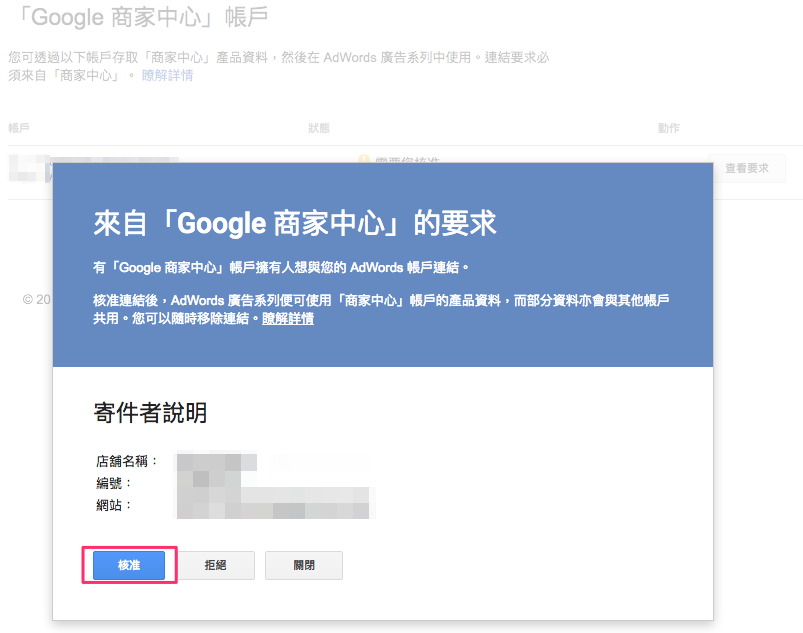Click the 動作 column header
This screenshot has height=633, width=803.
(x=669, y=128)
